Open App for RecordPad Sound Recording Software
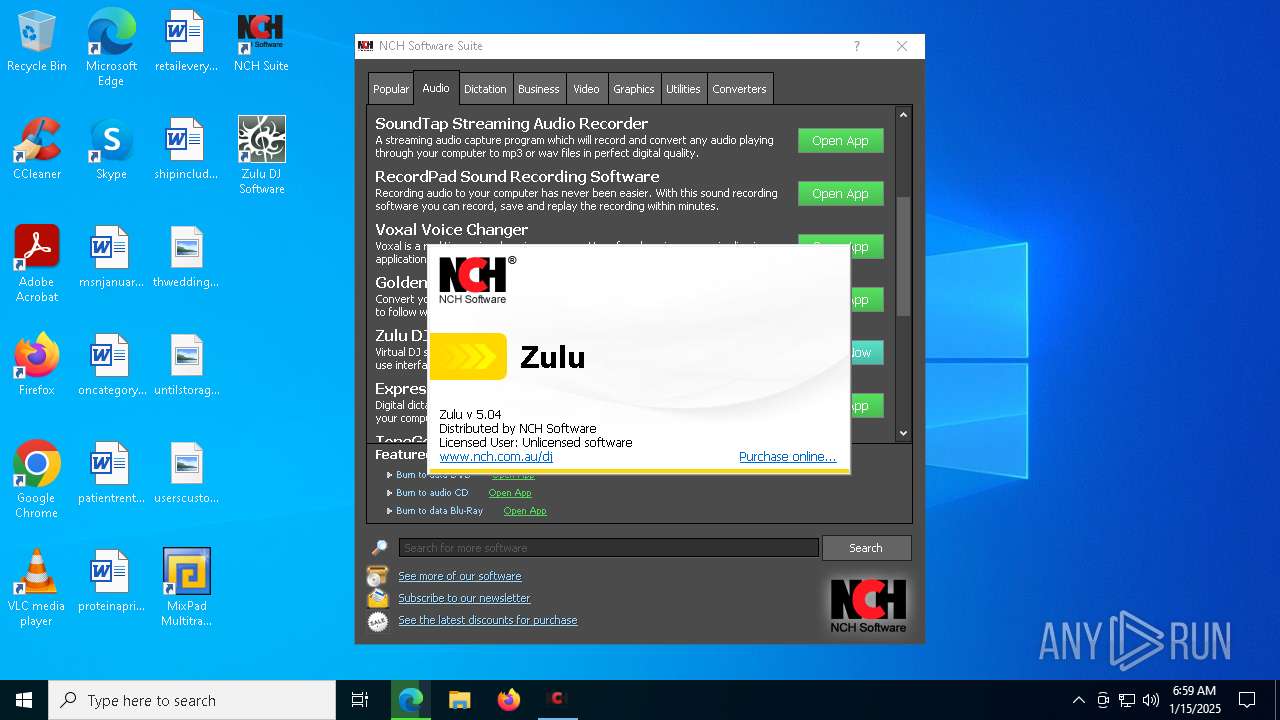The image size is (1280, 720). [840, 194]
